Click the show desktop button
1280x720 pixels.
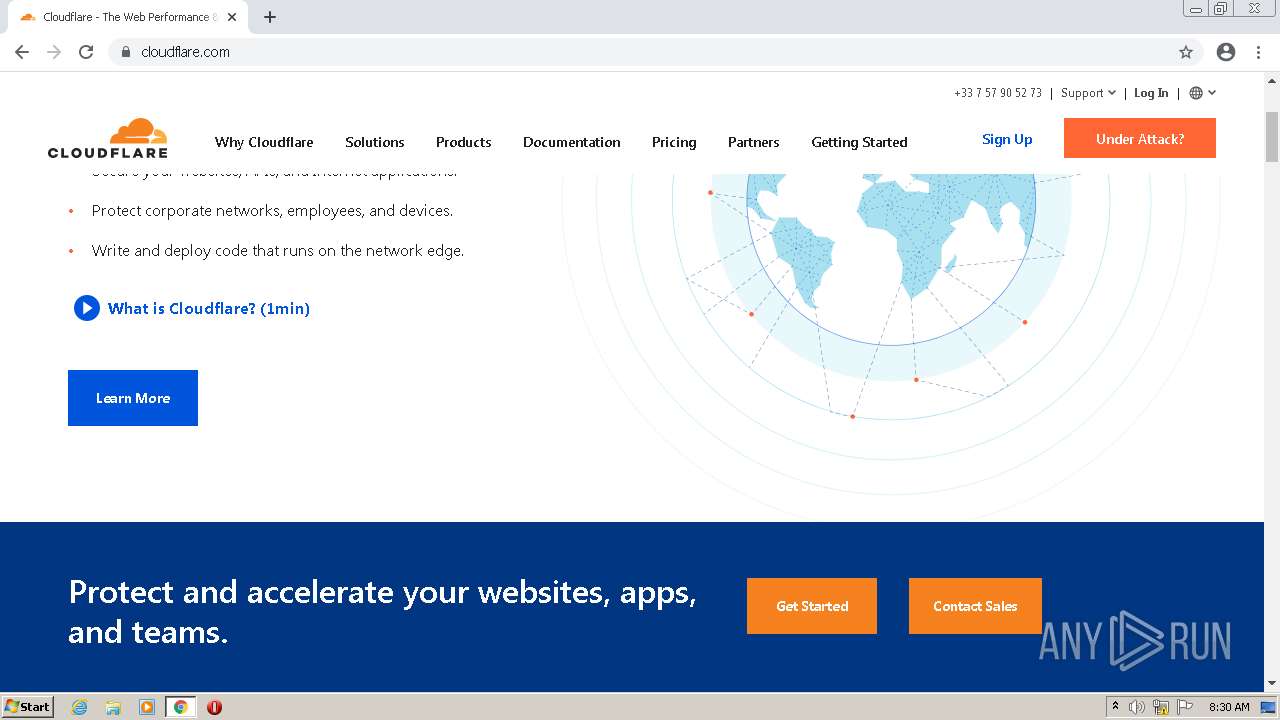1269,707
